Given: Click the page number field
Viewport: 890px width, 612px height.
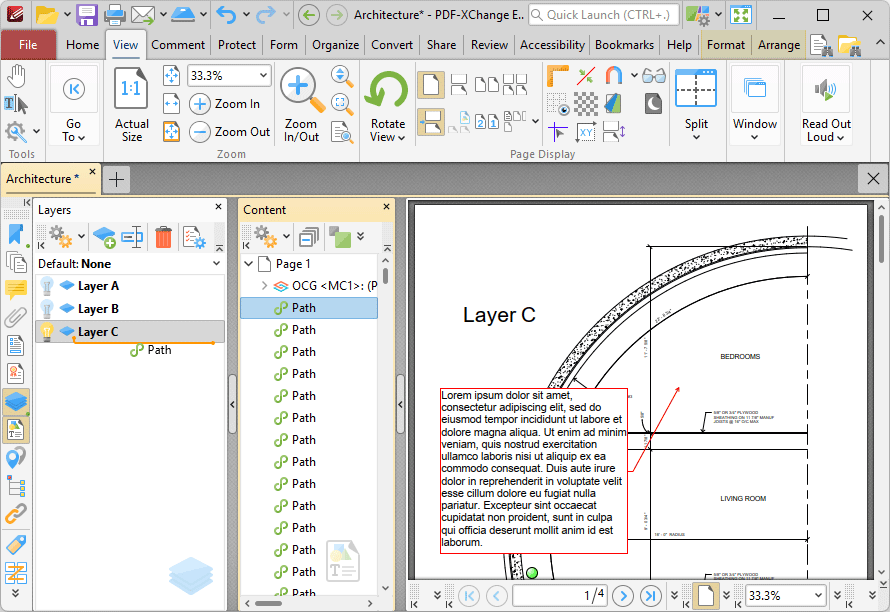Looking at the screenshot, I should (x=560, y=596).
